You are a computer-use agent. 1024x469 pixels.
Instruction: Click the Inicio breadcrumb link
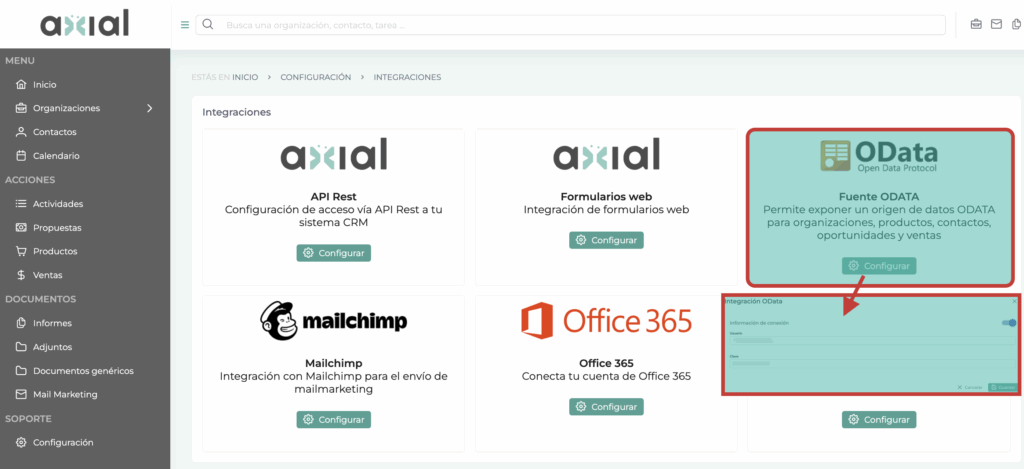pyautogui.click(x=245, y=77)
